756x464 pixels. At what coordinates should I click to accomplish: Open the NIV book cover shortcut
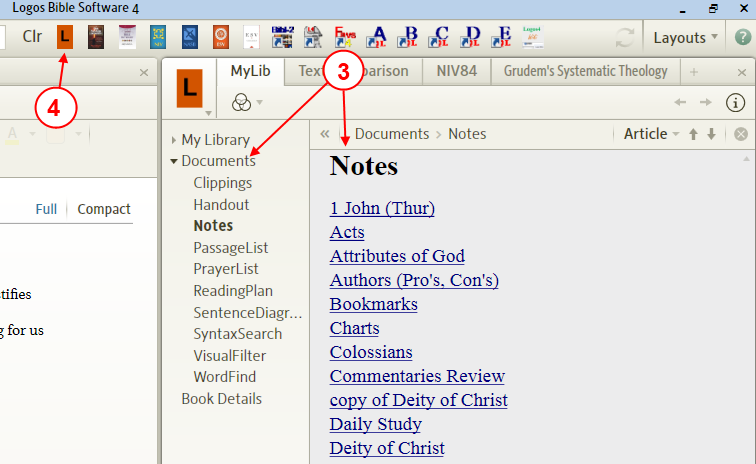(158, 37)
